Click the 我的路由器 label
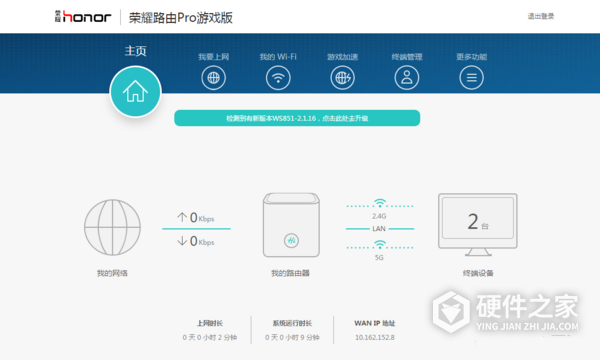 click(290, 273)
